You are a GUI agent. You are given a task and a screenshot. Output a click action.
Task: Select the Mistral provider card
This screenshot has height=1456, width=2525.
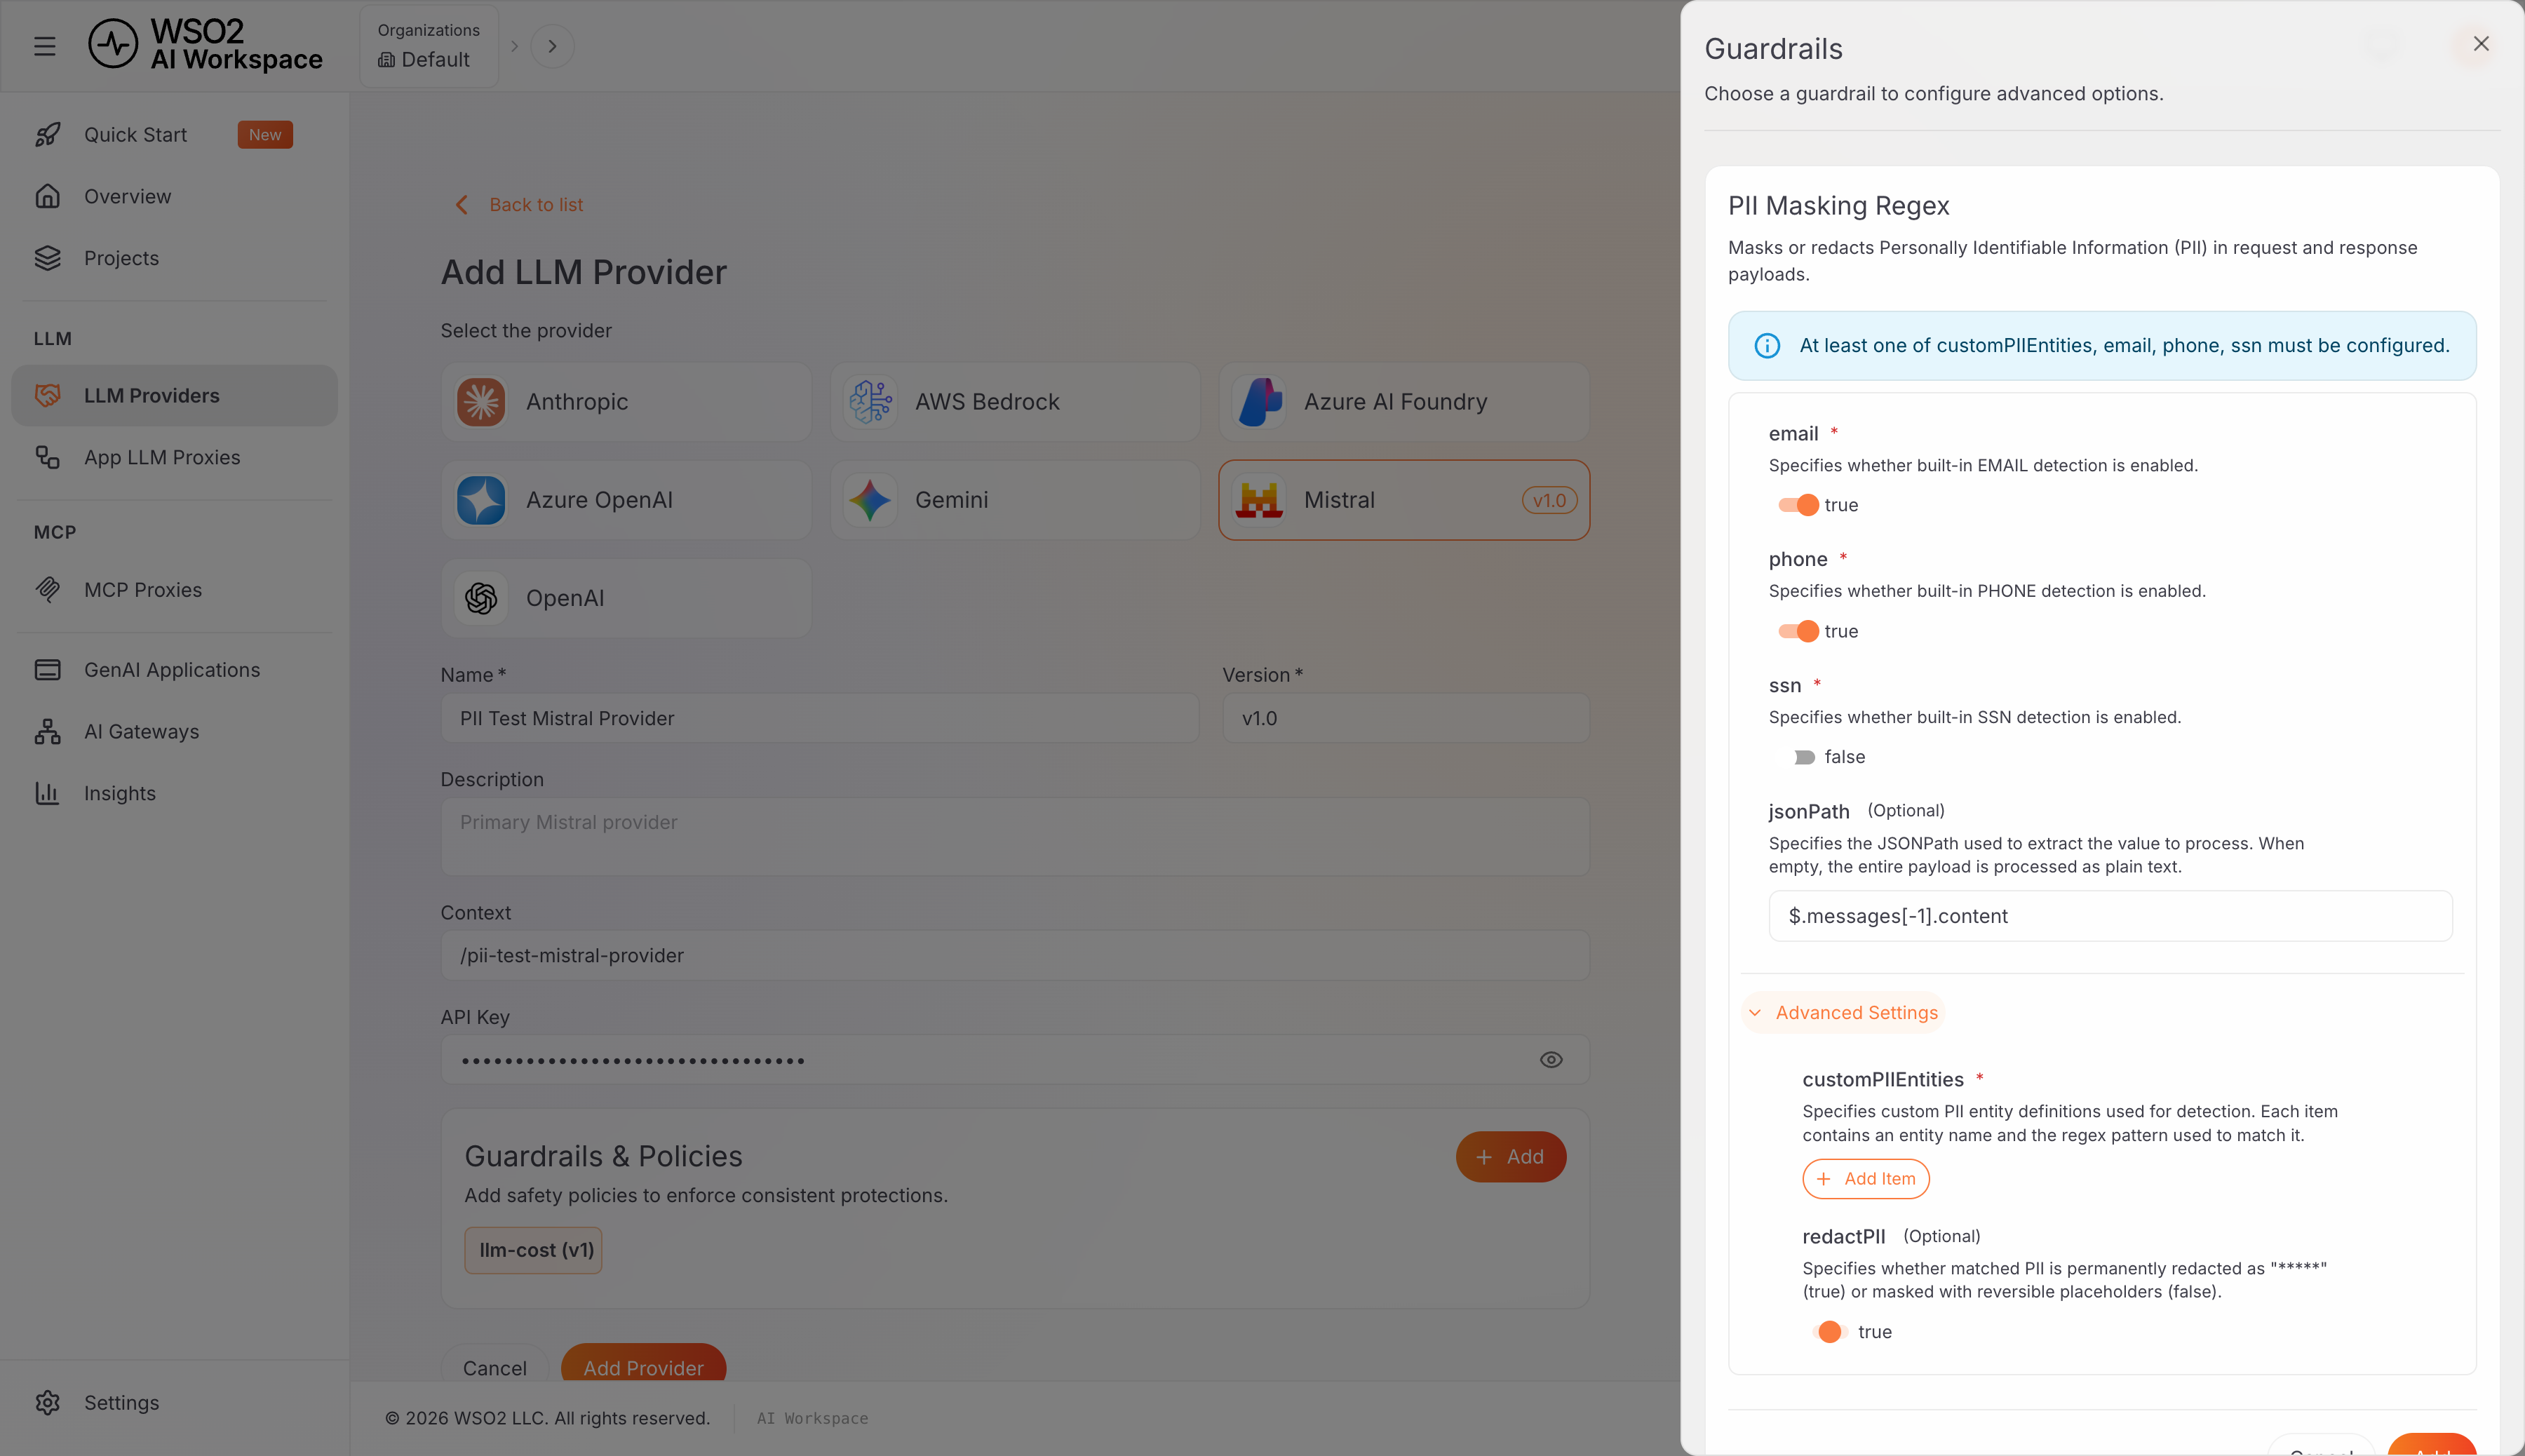click(x=1404, y=500)
